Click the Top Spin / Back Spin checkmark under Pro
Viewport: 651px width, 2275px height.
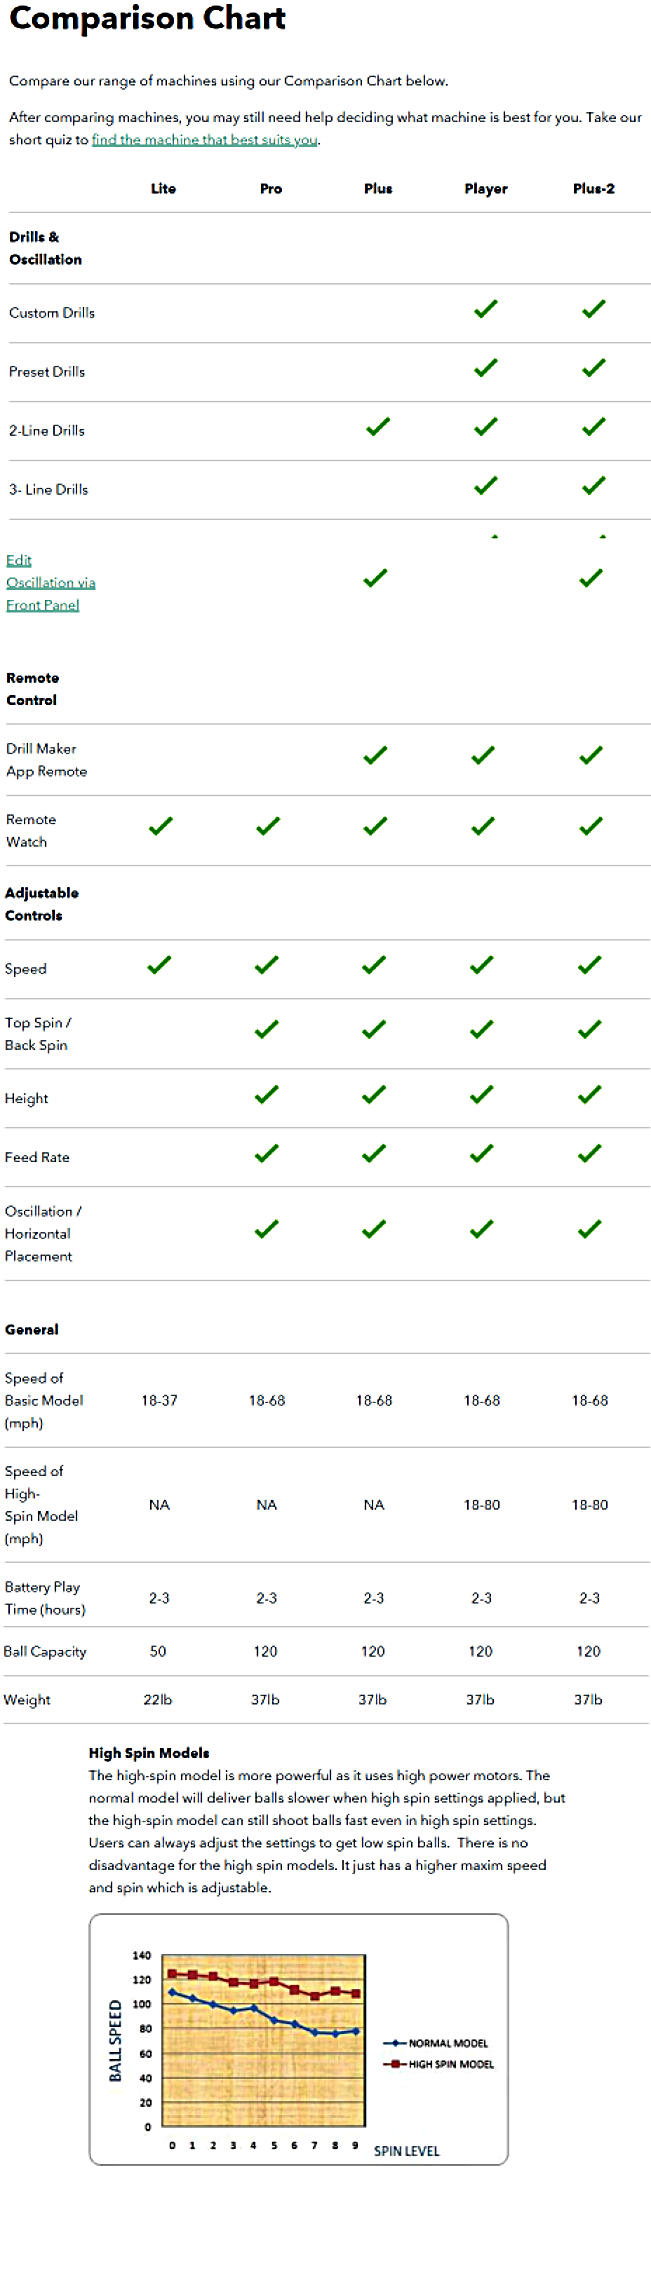[x=267, y=1029]
